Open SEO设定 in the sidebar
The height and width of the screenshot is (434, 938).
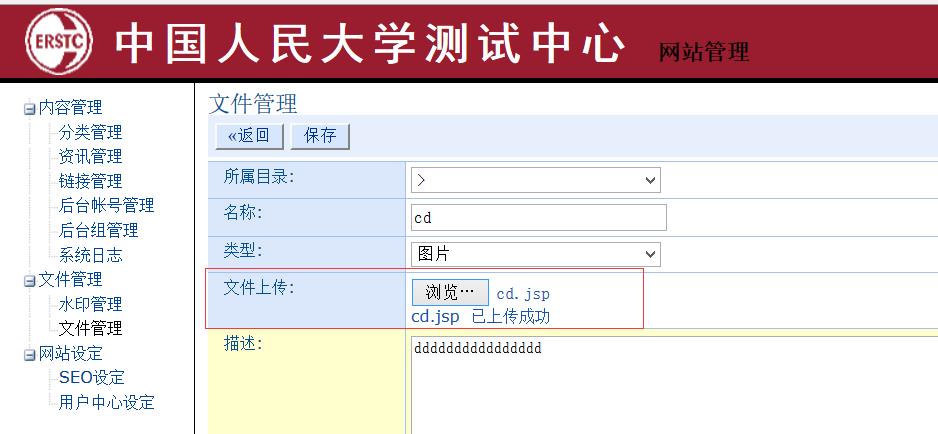tap(92, 378)
